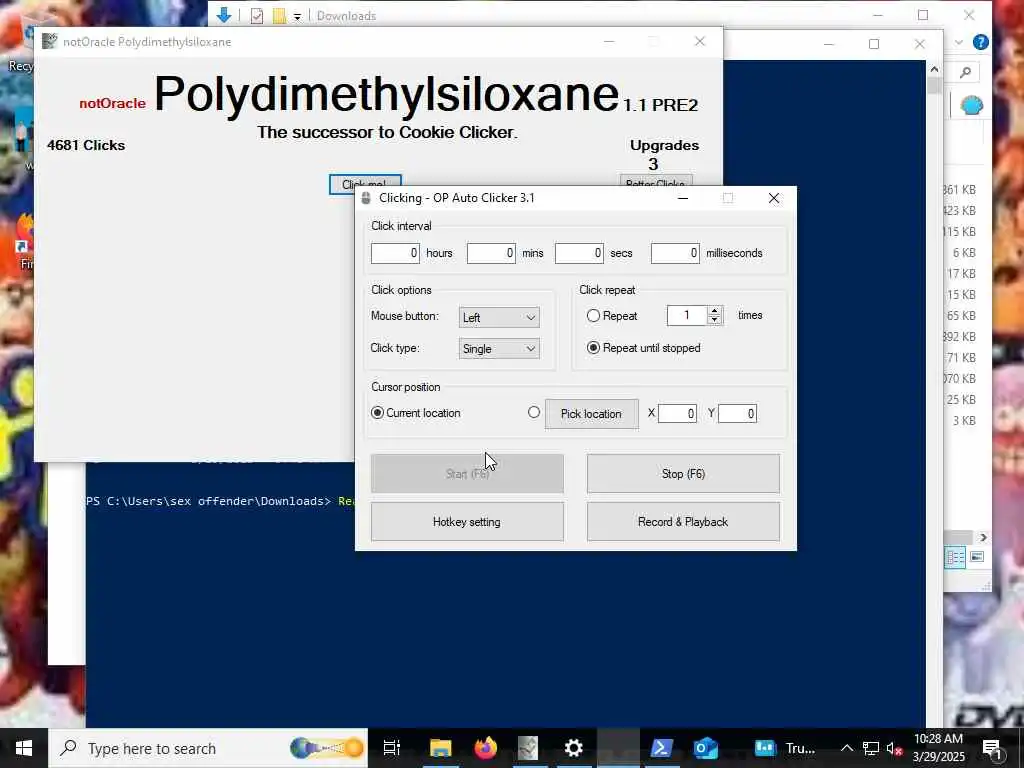Click the notOracle red label

(x=112, y=103)
